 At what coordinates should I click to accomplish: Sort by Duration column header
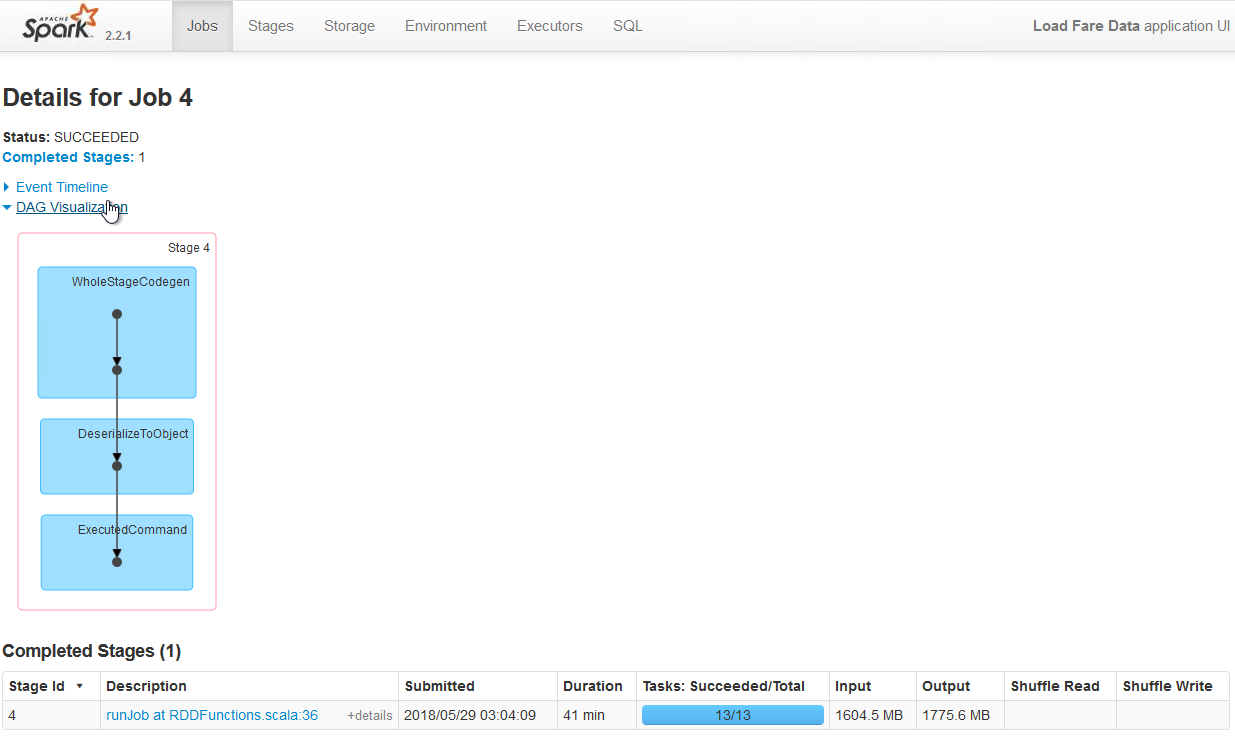592,686
